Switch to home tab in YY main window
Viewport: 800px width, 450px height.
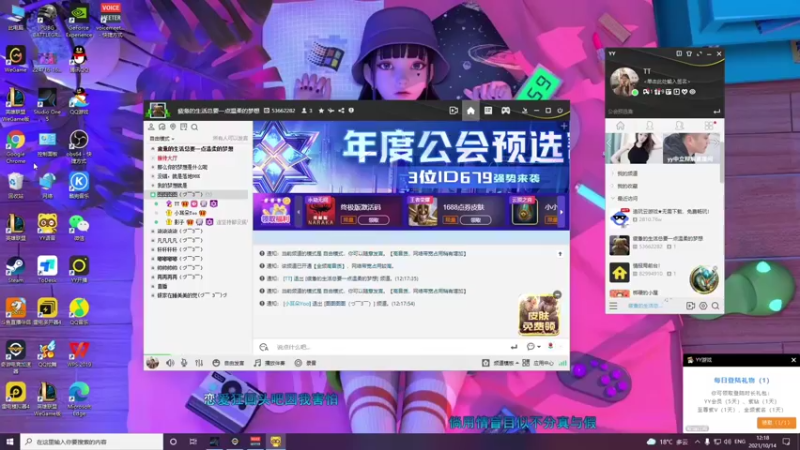(620, 126)
